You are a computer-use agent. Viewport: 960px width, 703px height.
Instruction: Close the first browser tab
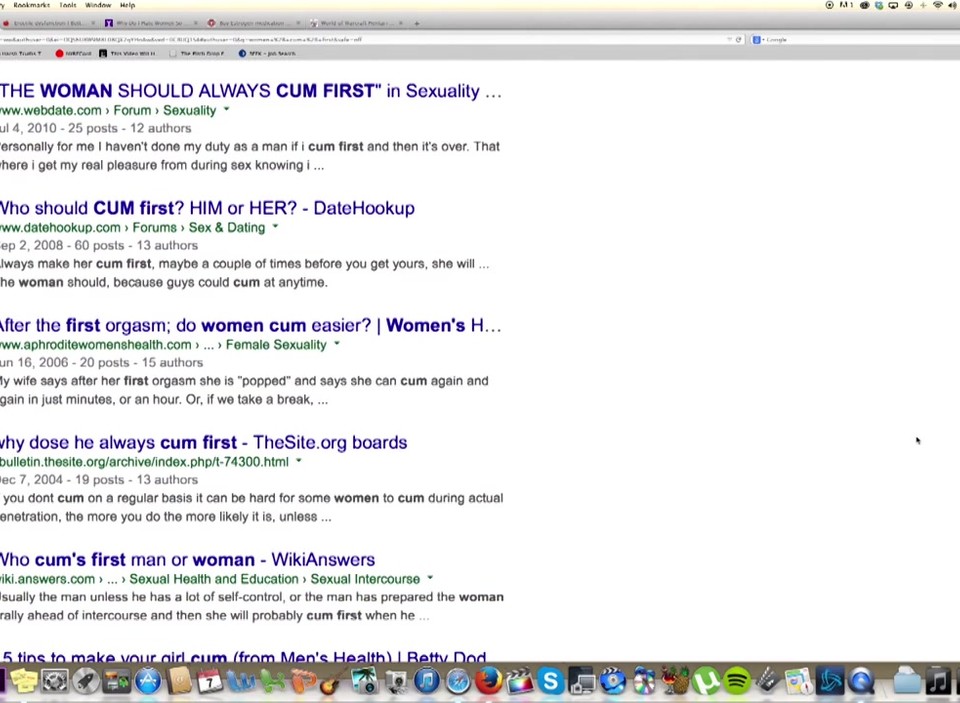[93, 23]
